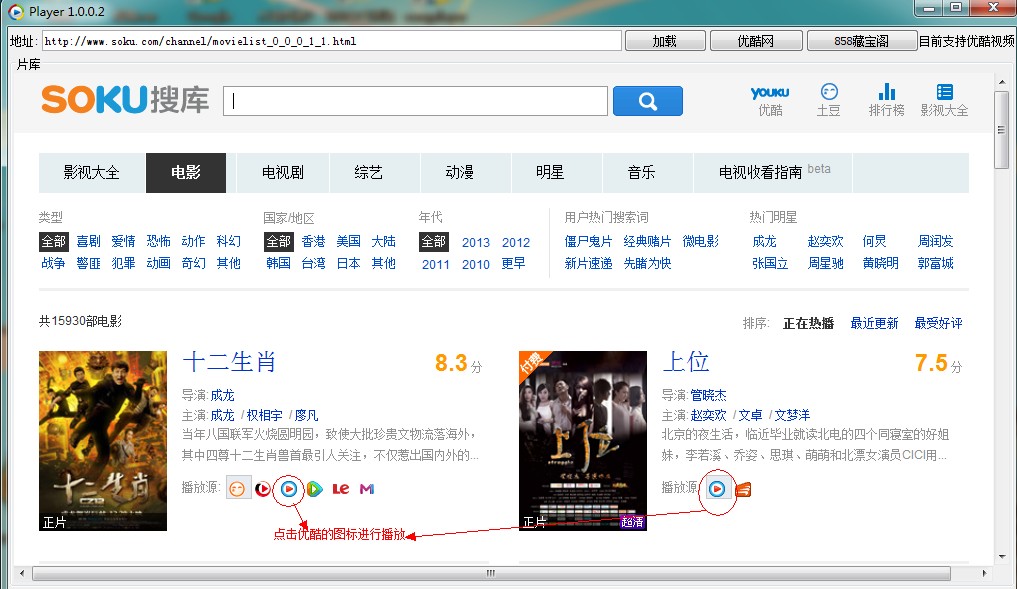The width and height of the screenshot is (1017, 589).
Task: Open star link 周星驰
Action: coord(825,263)
